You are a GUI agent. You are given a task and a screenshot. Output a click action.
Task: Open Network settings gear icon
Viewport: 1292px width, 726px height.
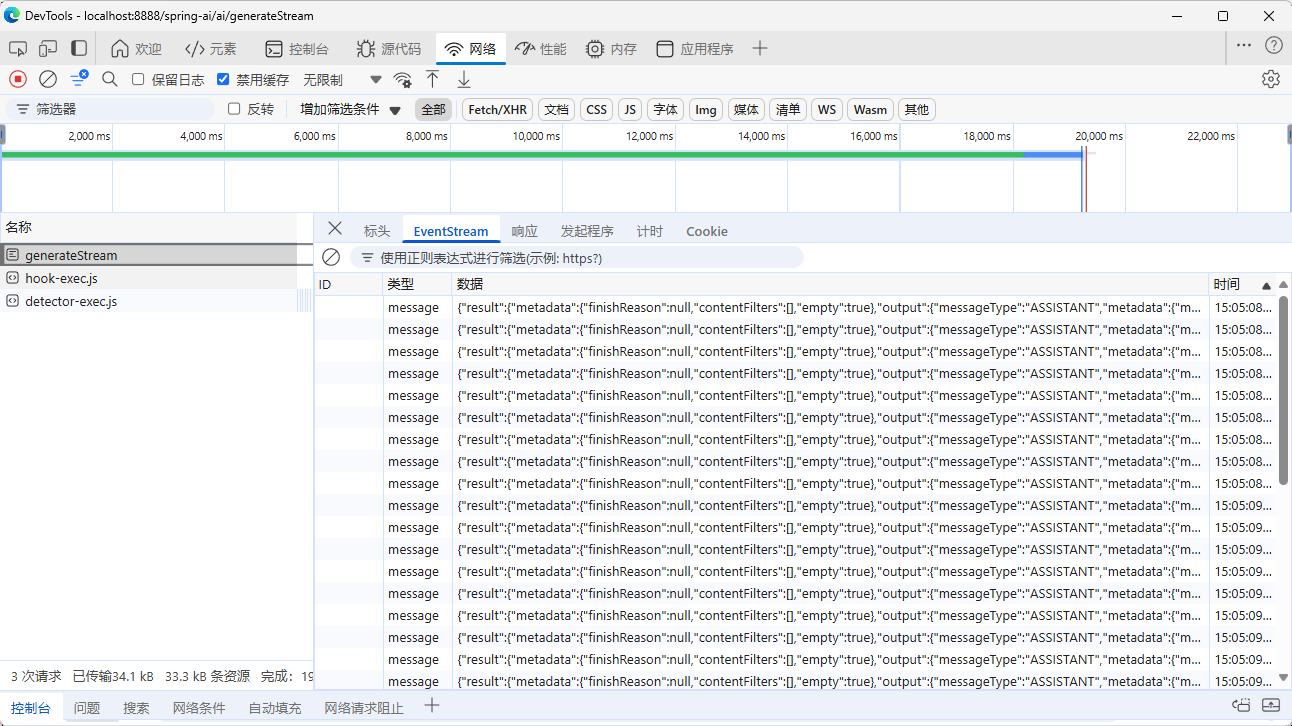(x=1270, y=79)
